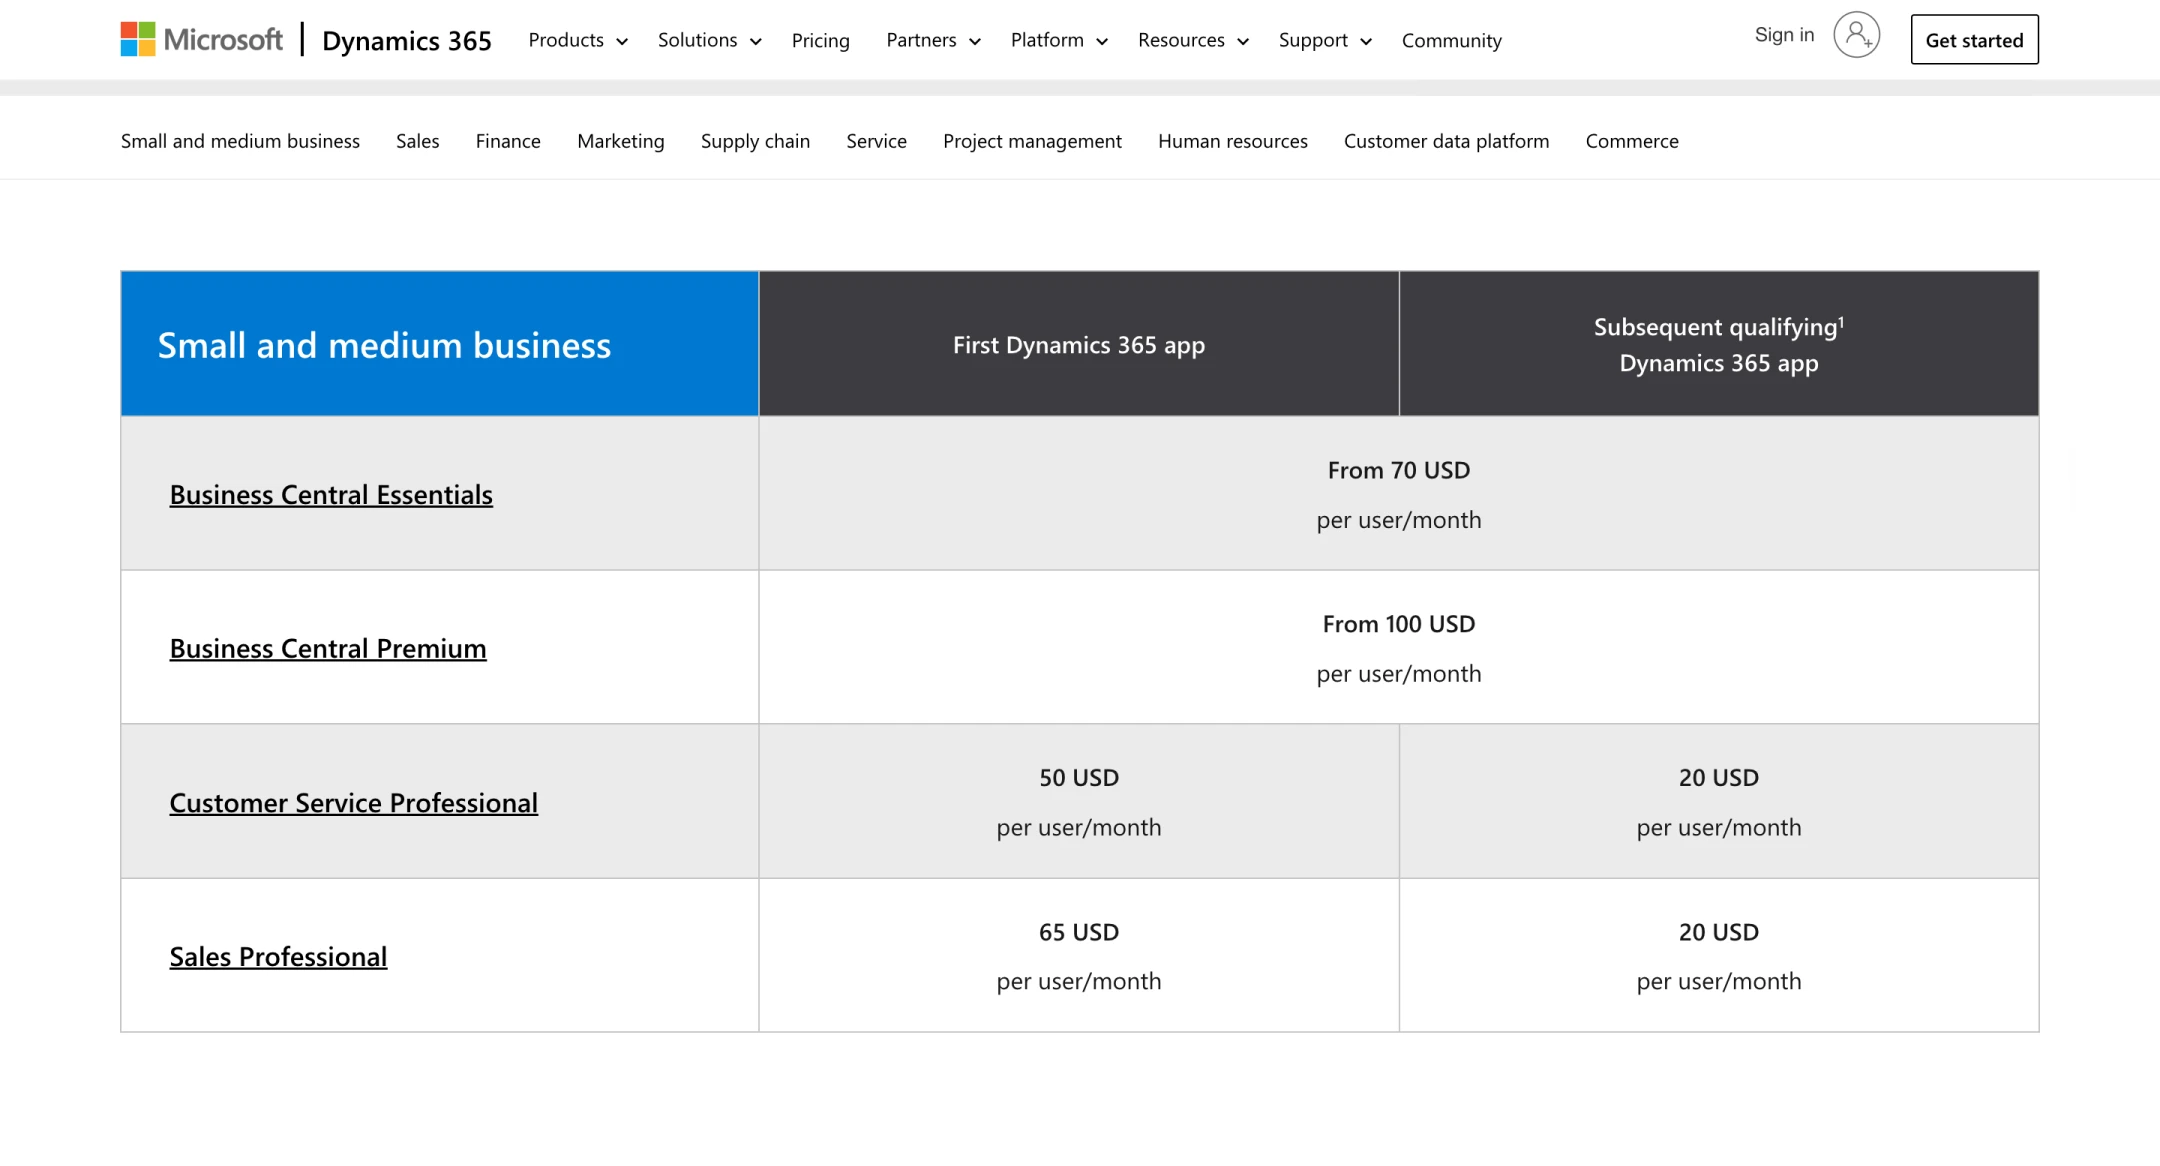The image size is (2160, 1166).
Task: Expand the Partners menu
Action: coord(932,40)
